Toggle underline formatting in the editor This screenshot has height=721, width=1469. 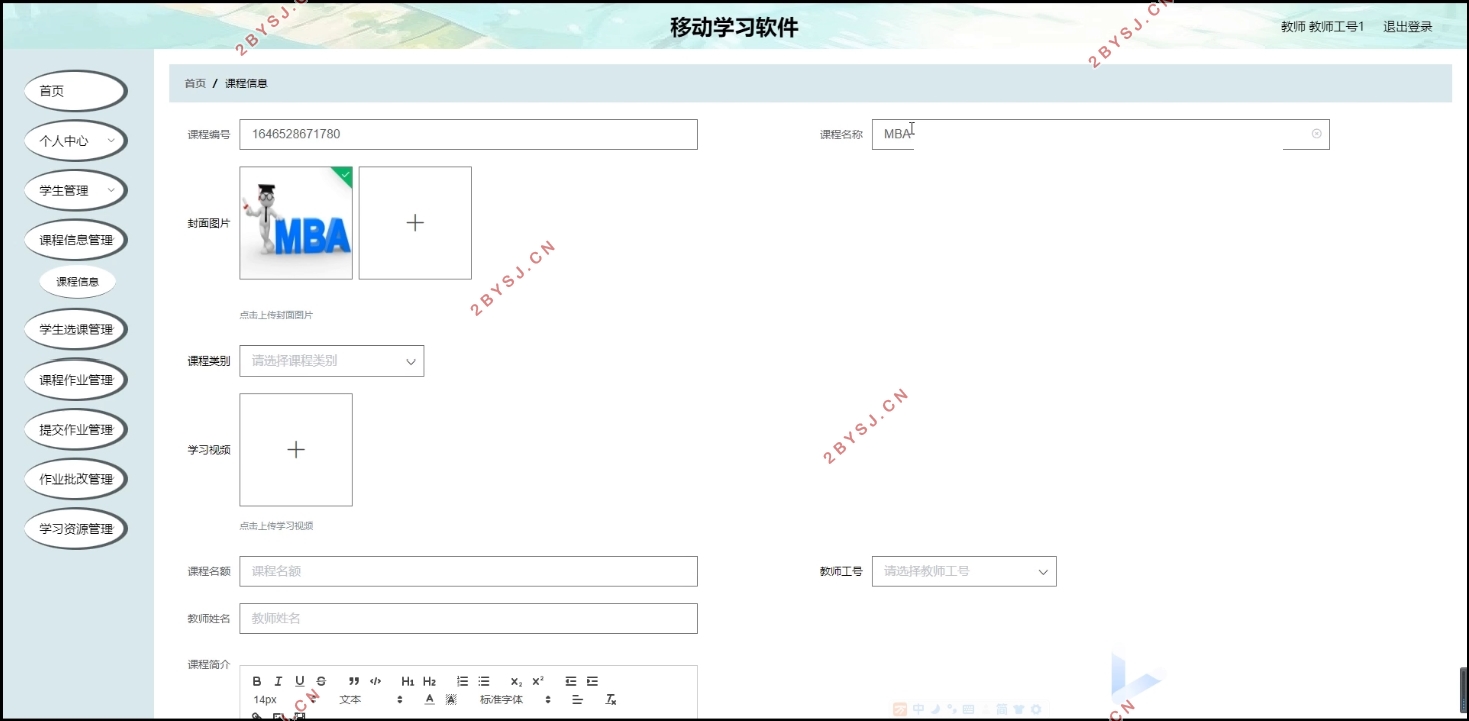click(x=300, y=681)
